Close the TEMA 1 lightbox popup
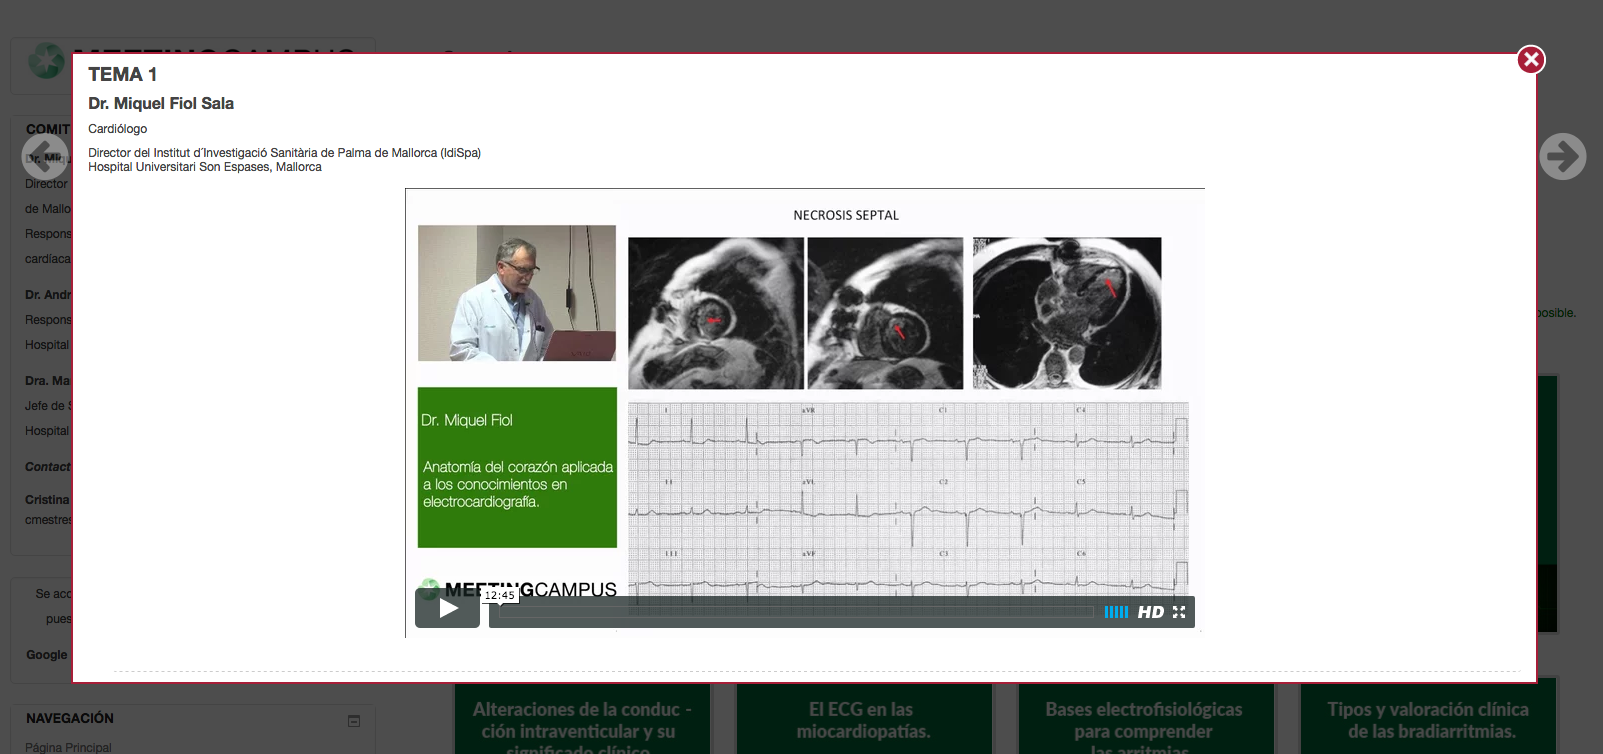Viewport: 1603px width, 754px height. point(1531,60)
